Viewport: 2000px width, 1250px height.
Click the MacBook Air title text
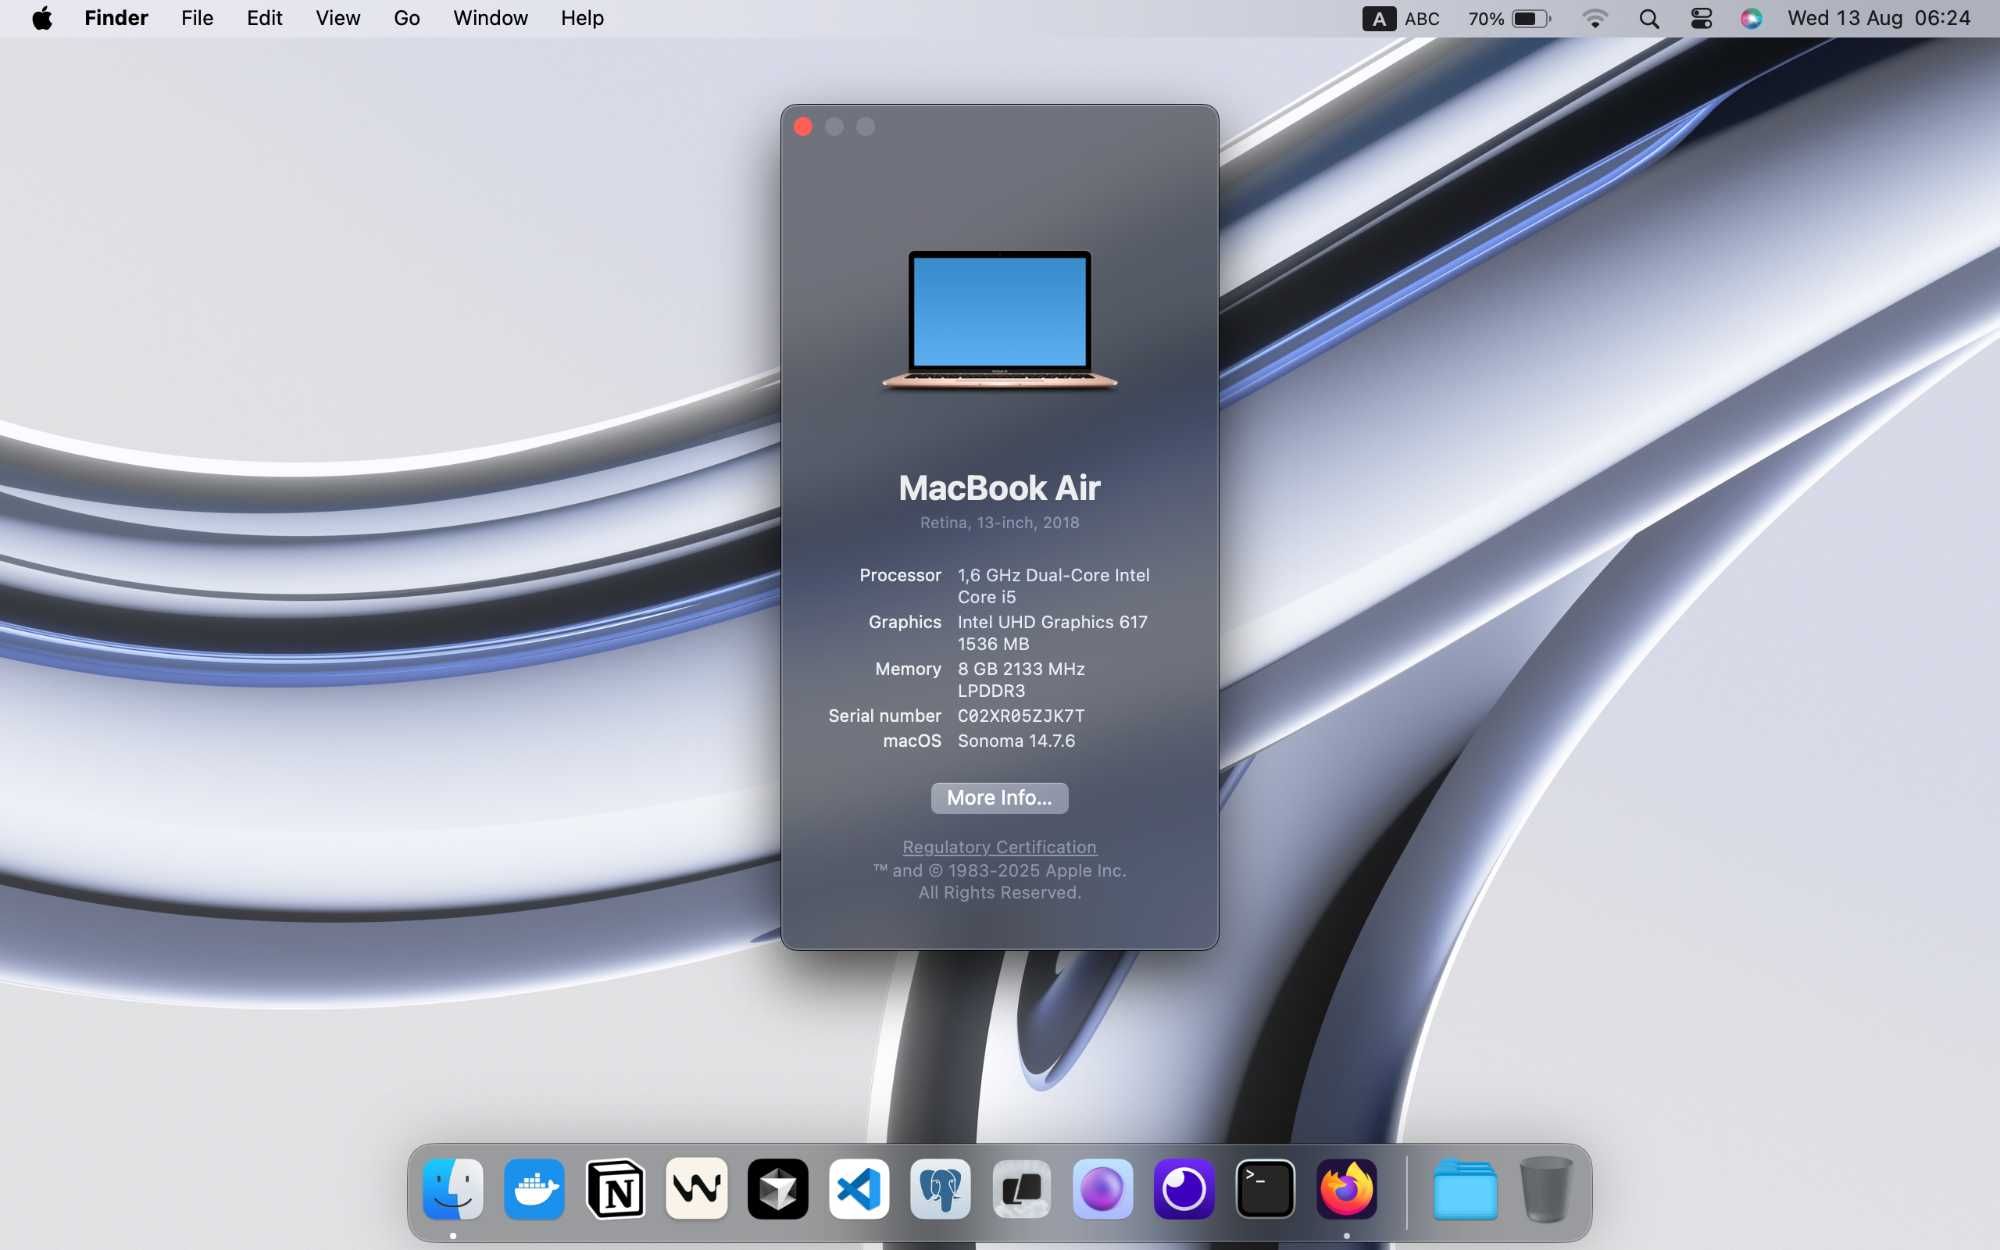pos(999,488)
